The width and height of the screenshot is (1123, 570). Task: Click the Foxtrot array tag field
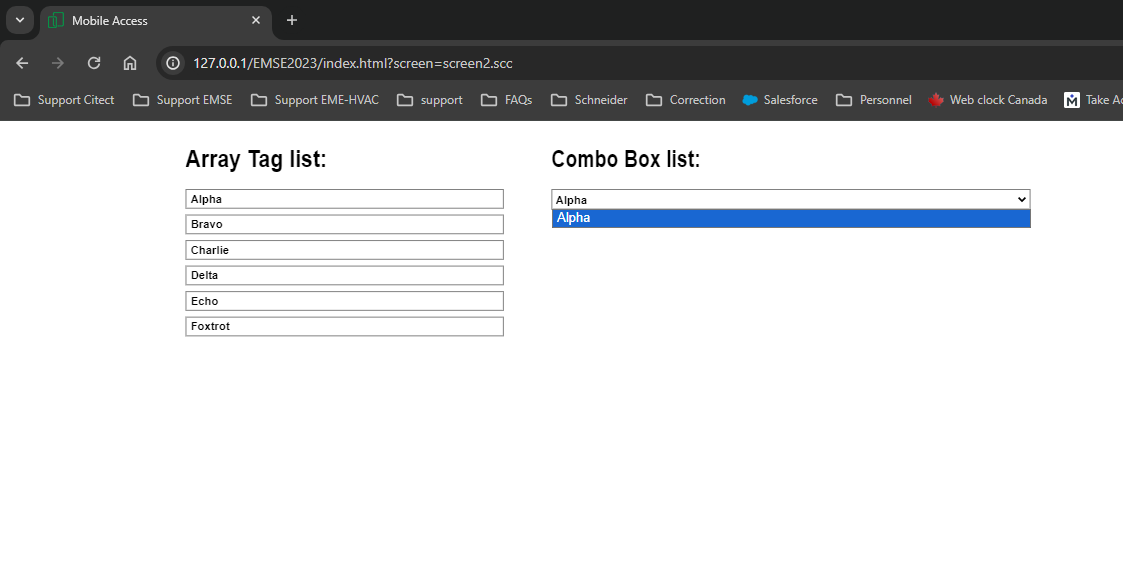pos(344,326)
